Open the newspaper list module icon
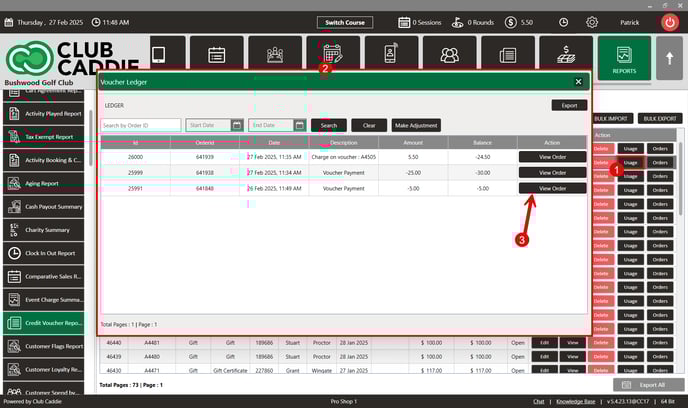 pos(508,55)
